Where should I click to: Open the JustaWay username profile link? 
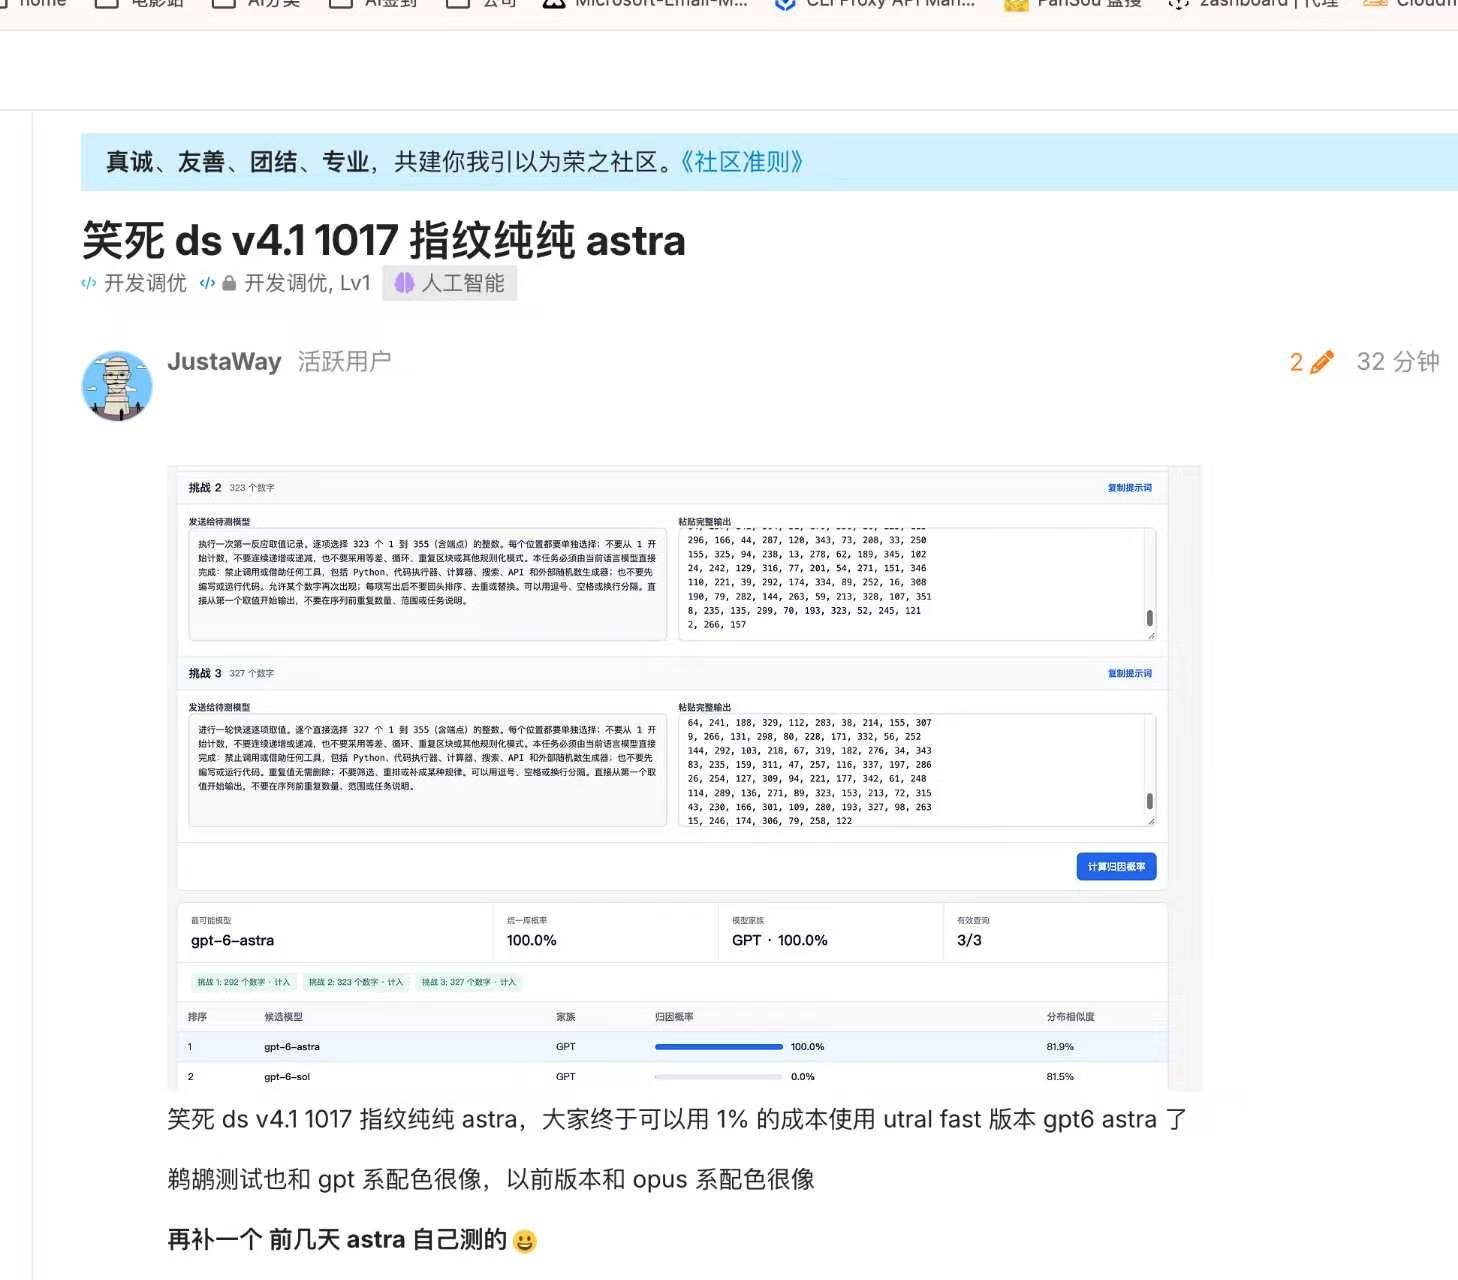tap(224, 361)
